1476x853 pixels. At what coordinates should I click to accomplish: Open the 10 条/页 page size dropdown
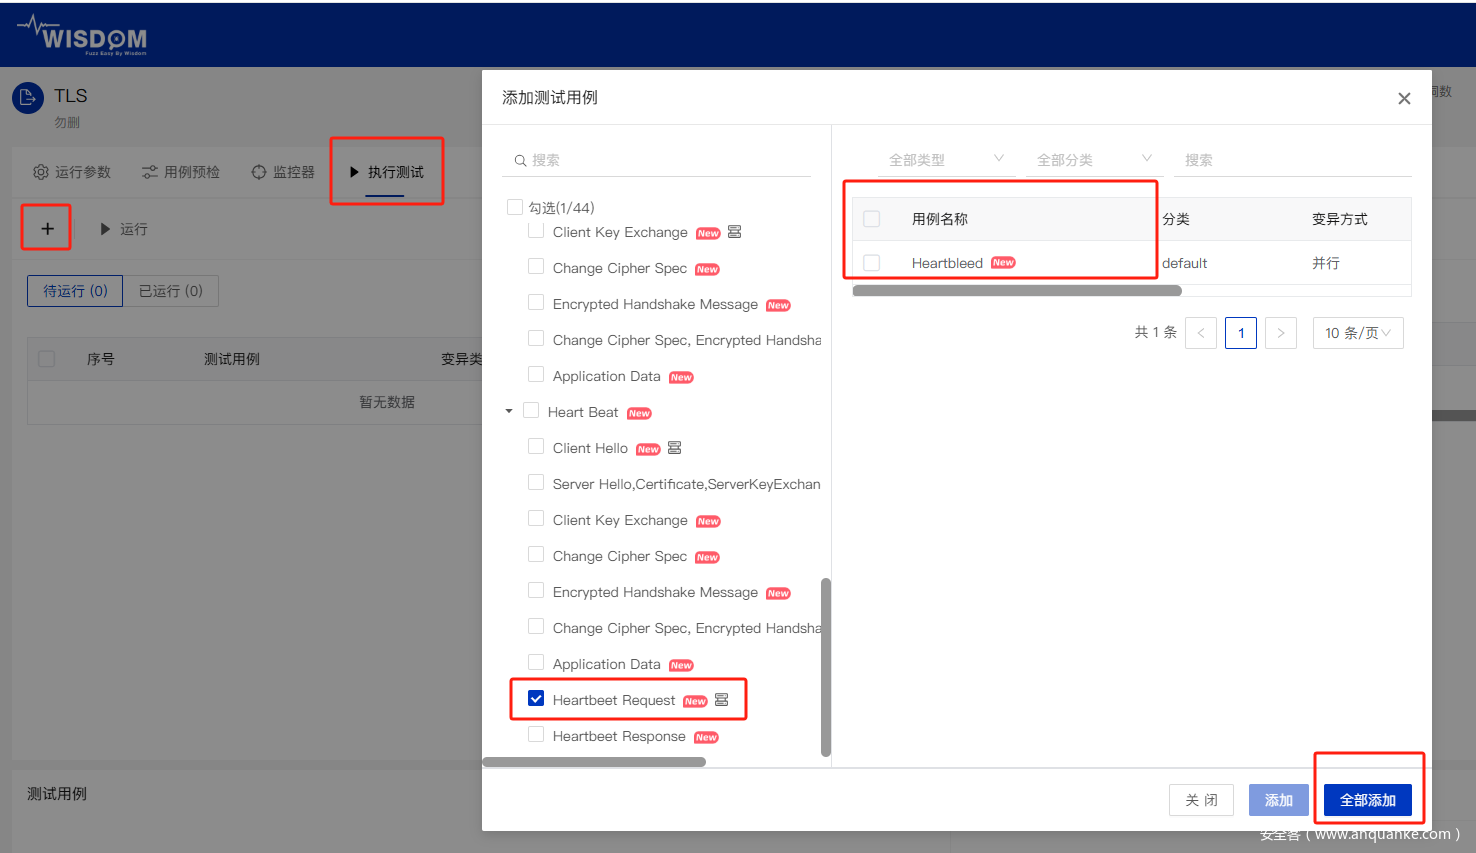(x=1358, y=333)
